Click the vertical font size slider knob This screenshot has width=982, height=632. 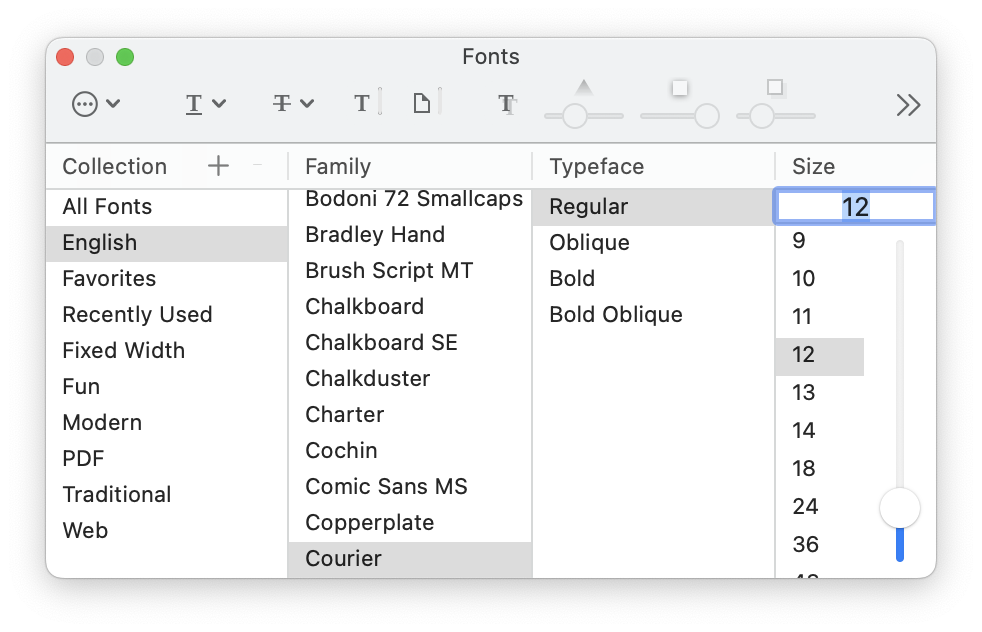[x=899, y=508]
